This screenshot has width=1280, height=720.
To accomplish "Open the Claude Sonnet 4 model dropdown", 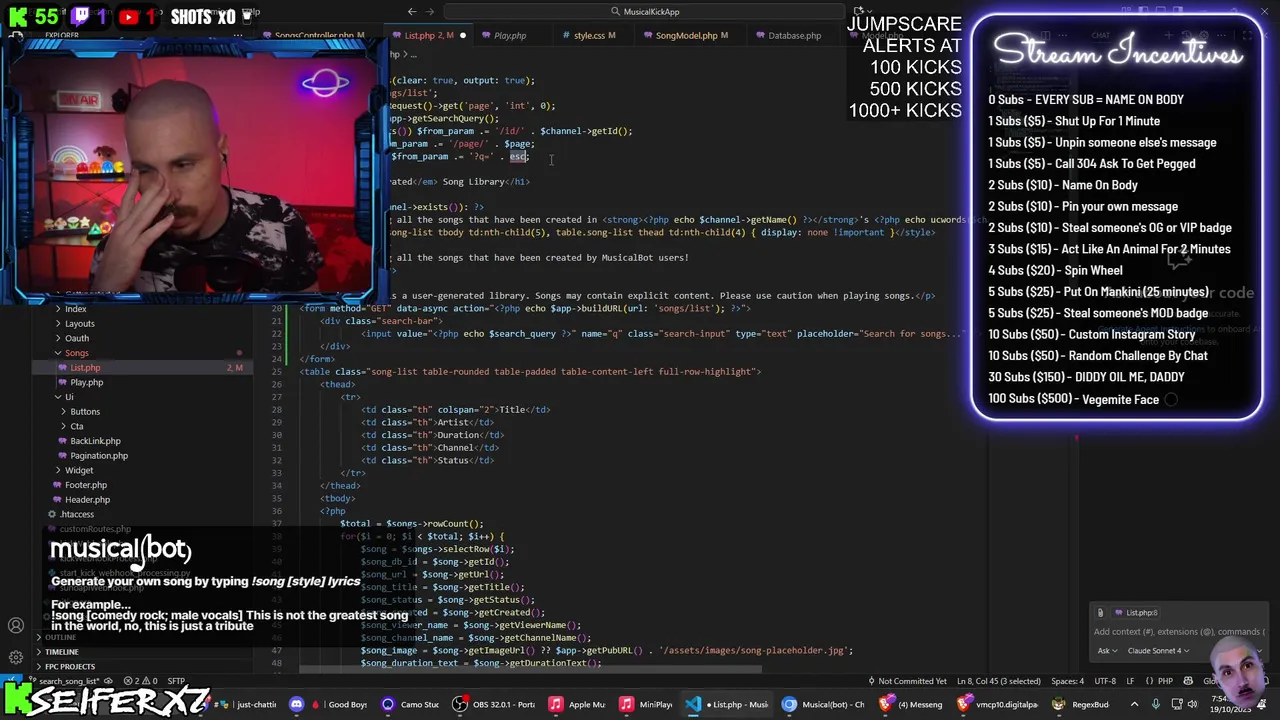I will coord(1160,651).
